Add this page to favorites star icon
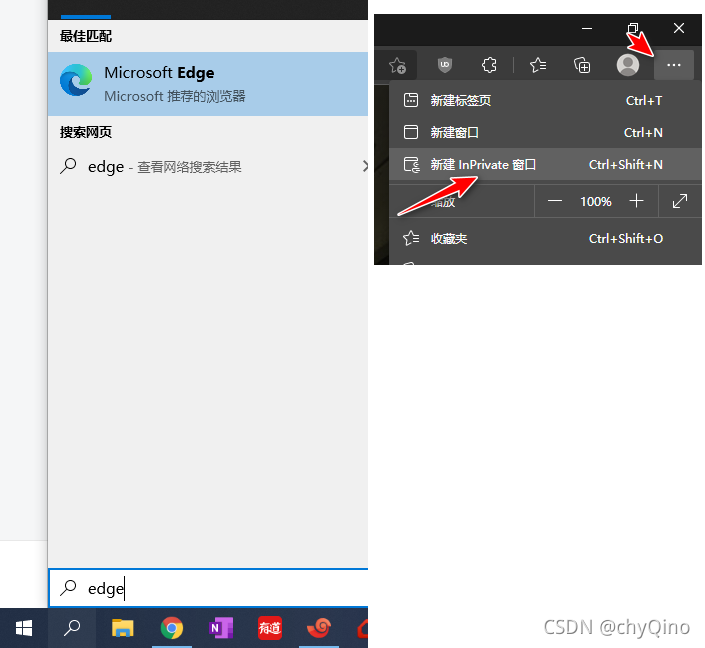This screenshot has height=648, width=705. 397,66
